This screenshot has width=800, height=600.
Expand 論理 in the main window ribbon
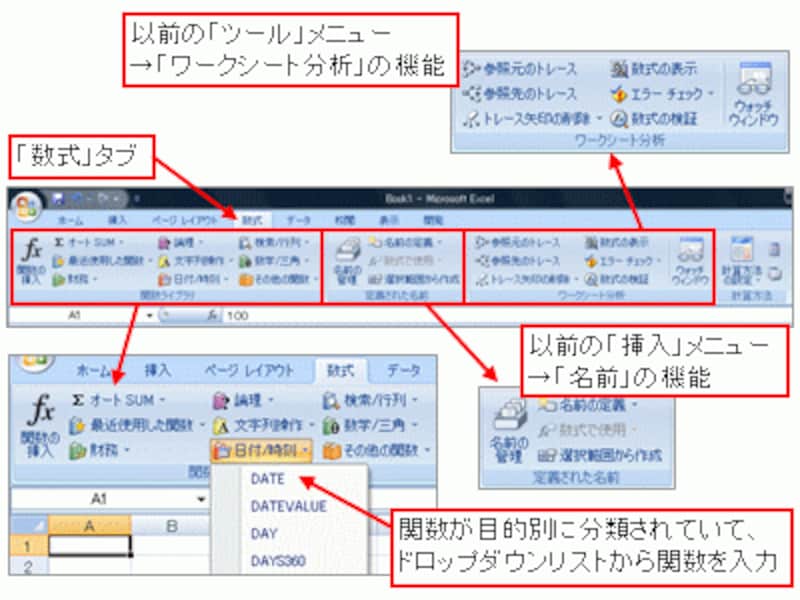pos(181,242)
